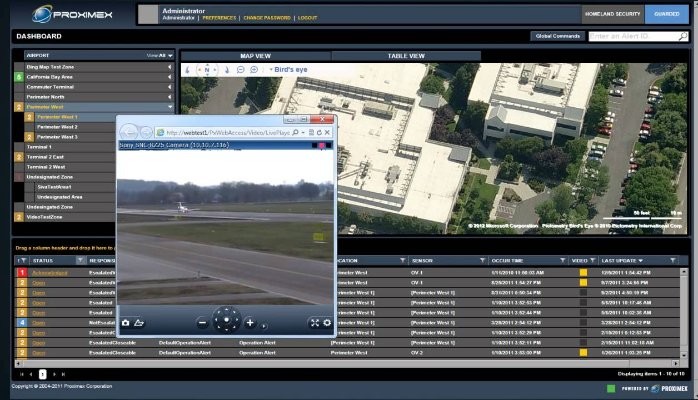Click the map compass north control

click(x=206, y=70)
